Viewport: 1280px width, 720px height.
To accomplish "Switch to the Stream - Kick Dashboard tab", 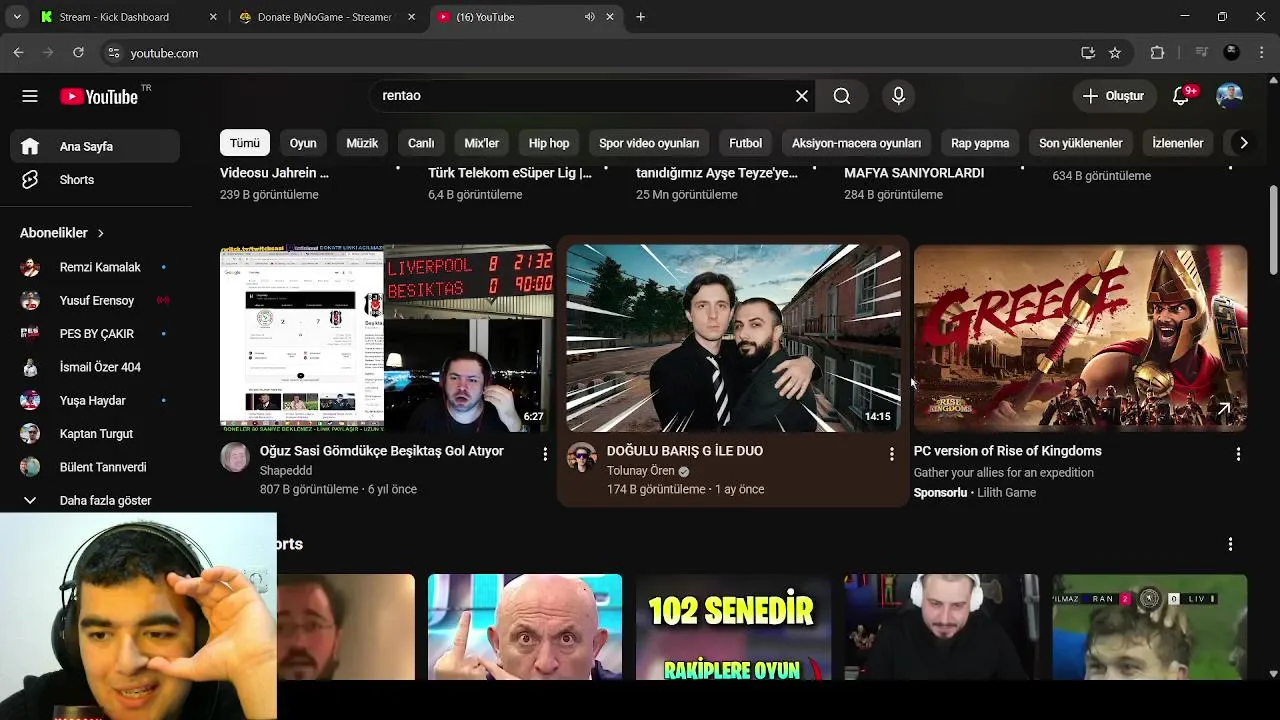I will (129, 17).
